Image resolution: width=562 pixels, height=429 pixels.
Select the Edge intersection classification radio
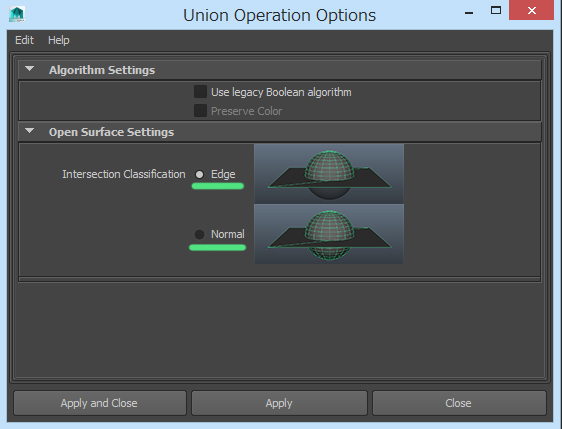199,175
